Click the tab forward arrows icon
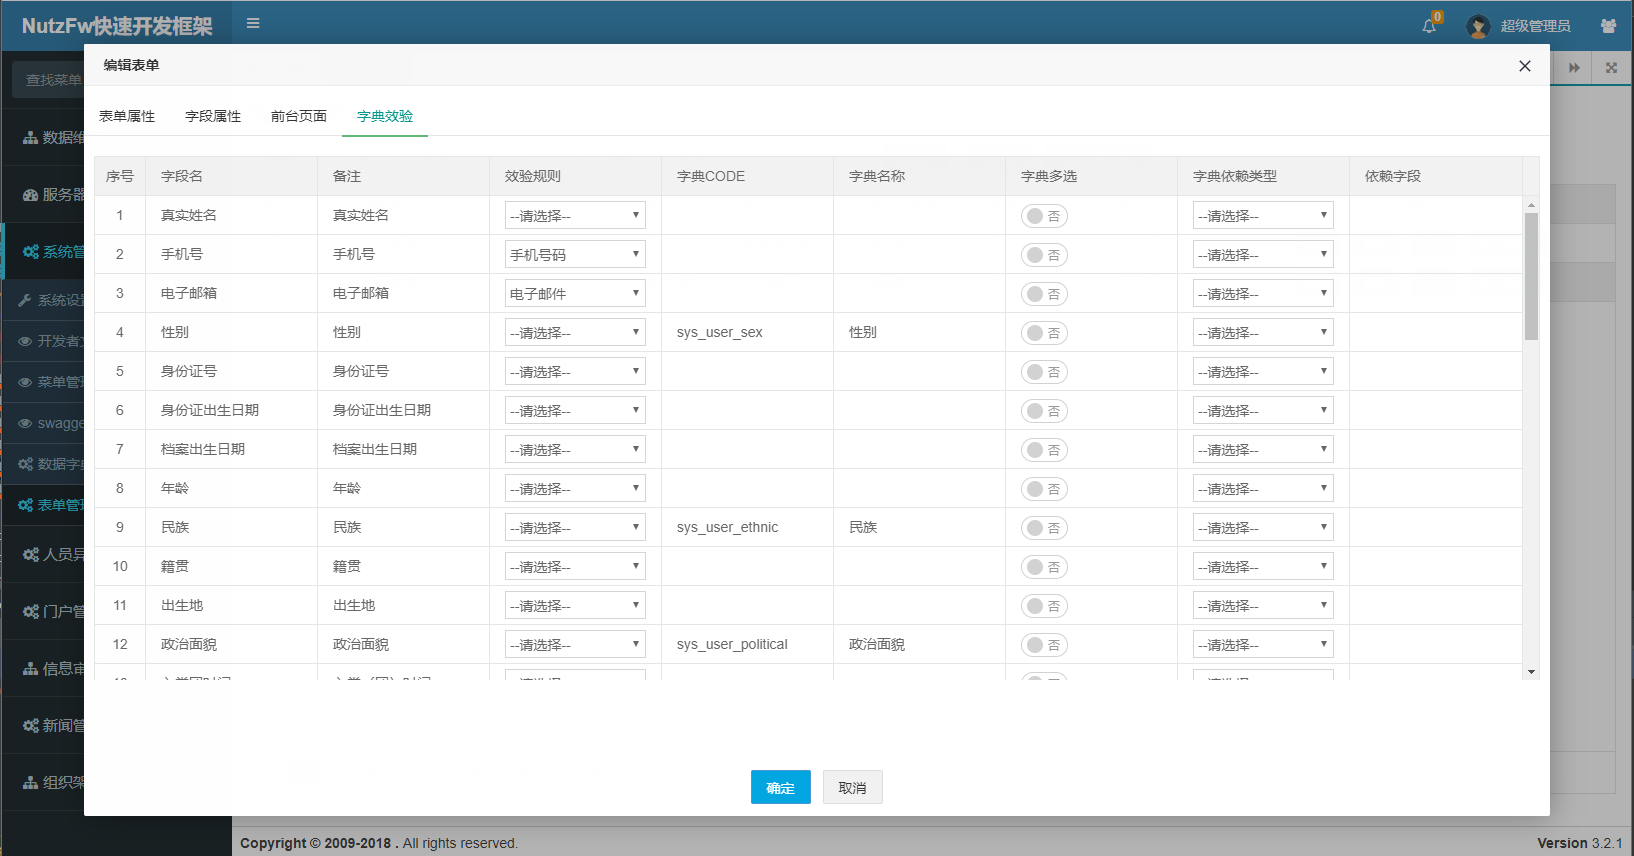 click(x=1574, y=68)
